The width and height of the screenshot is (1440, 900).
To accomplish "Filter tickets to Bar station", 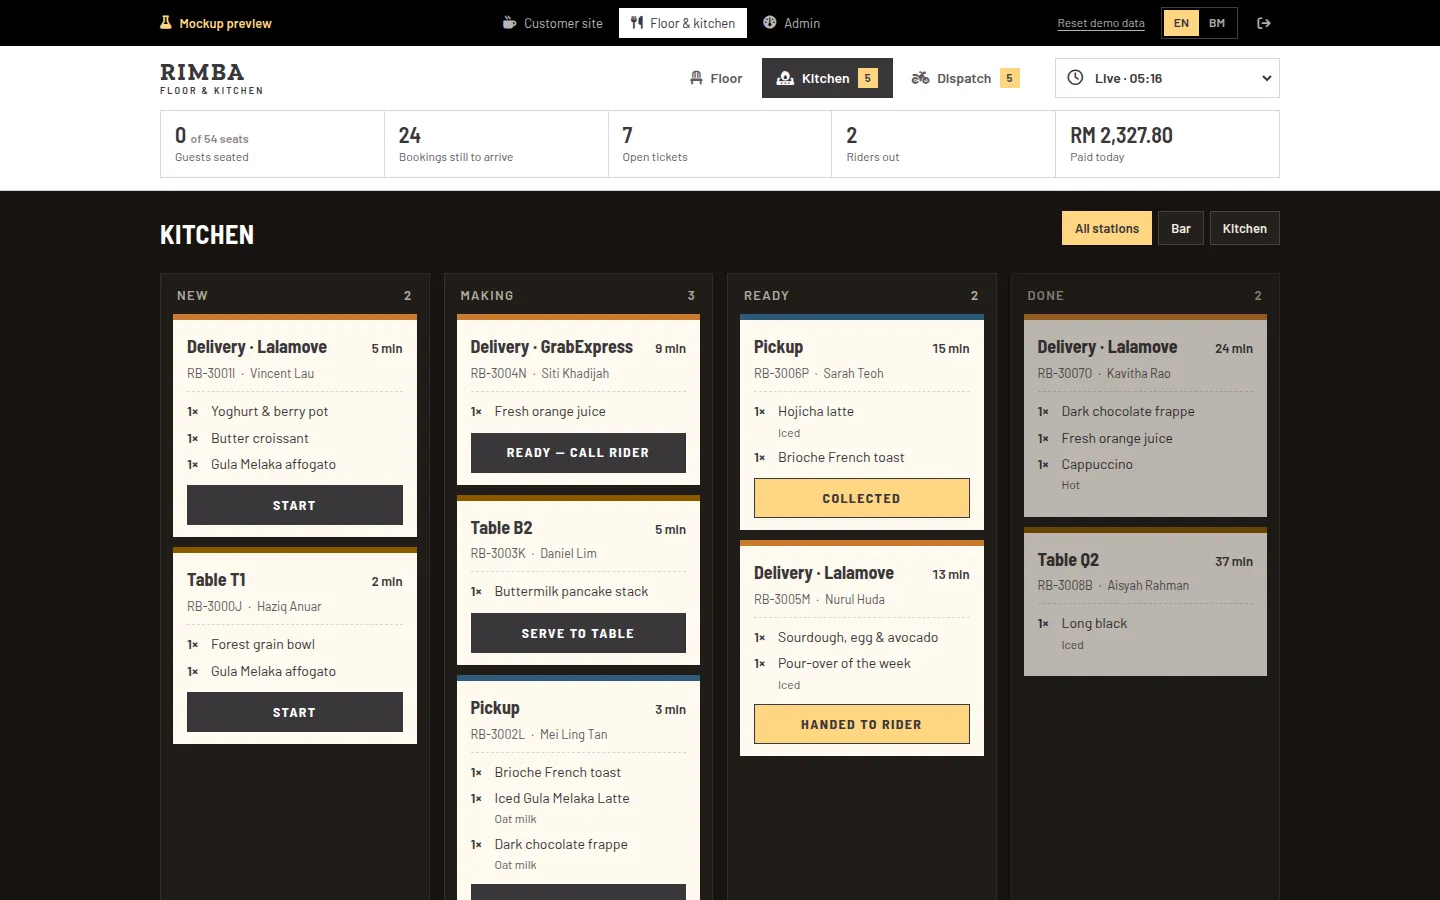I will point(1181,228).
